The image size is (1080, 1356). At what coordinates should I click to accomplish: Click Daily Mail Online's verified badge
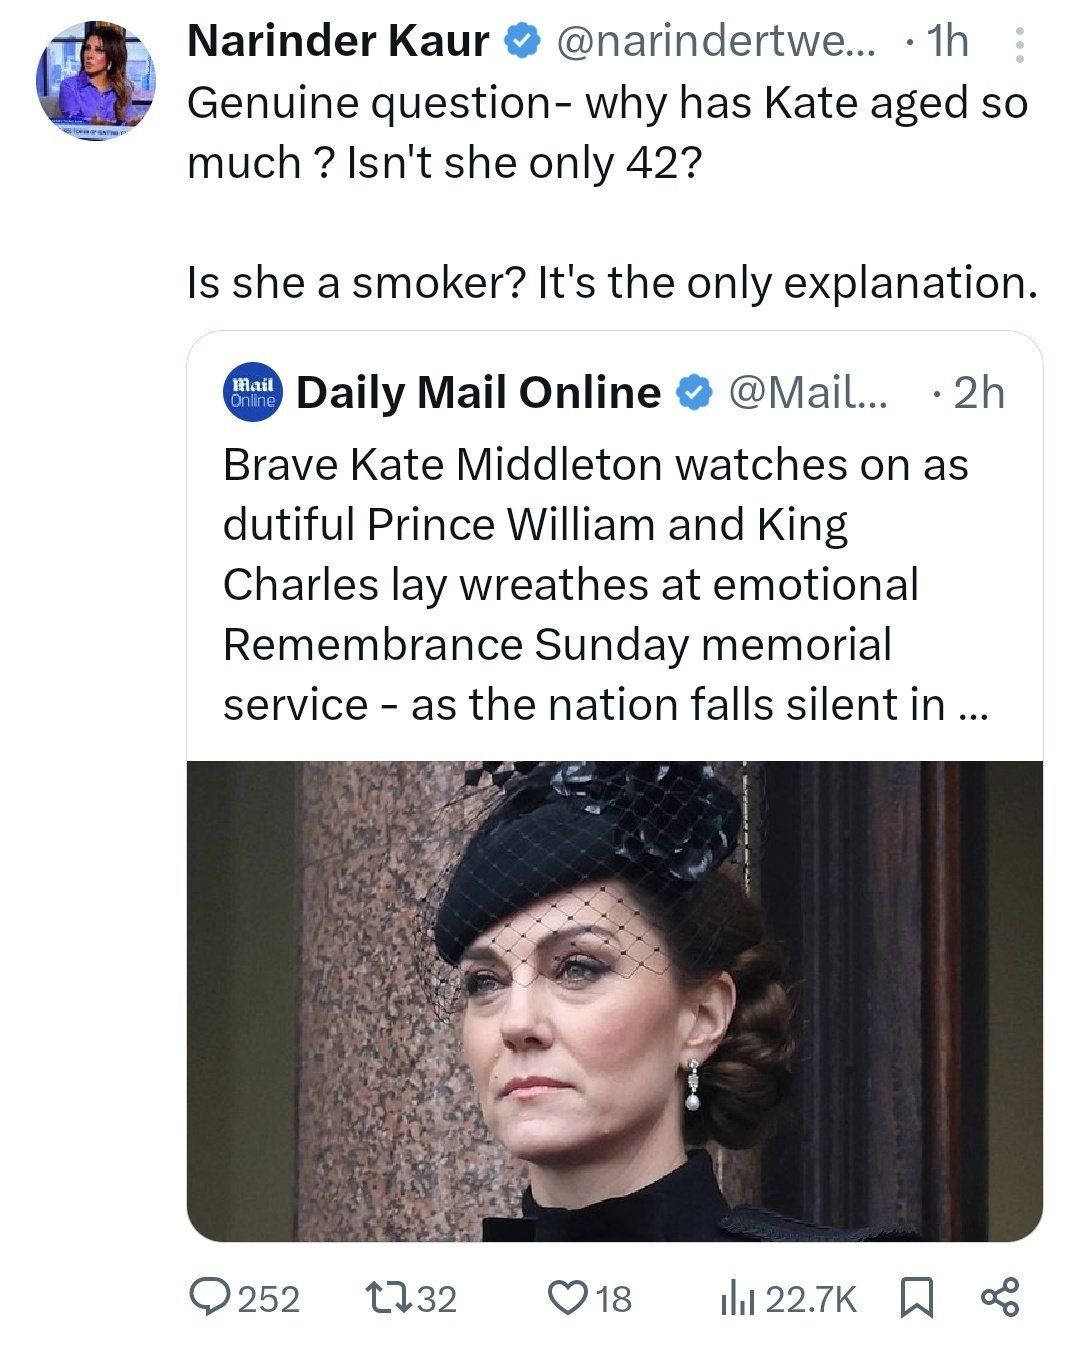[694, 393]
